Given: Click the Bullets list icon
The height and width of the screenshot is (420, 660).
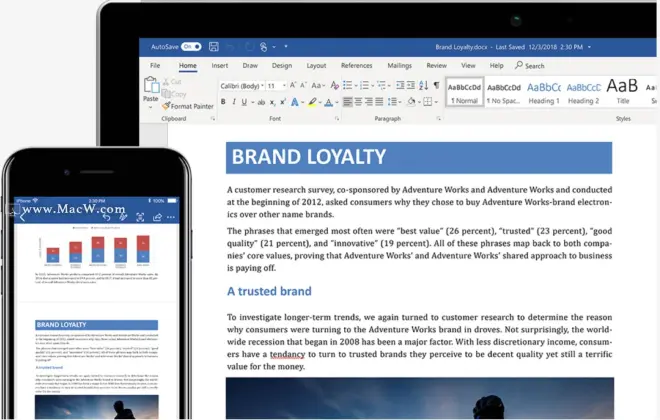Looking at the screenshot, I should tap(348, 85).
